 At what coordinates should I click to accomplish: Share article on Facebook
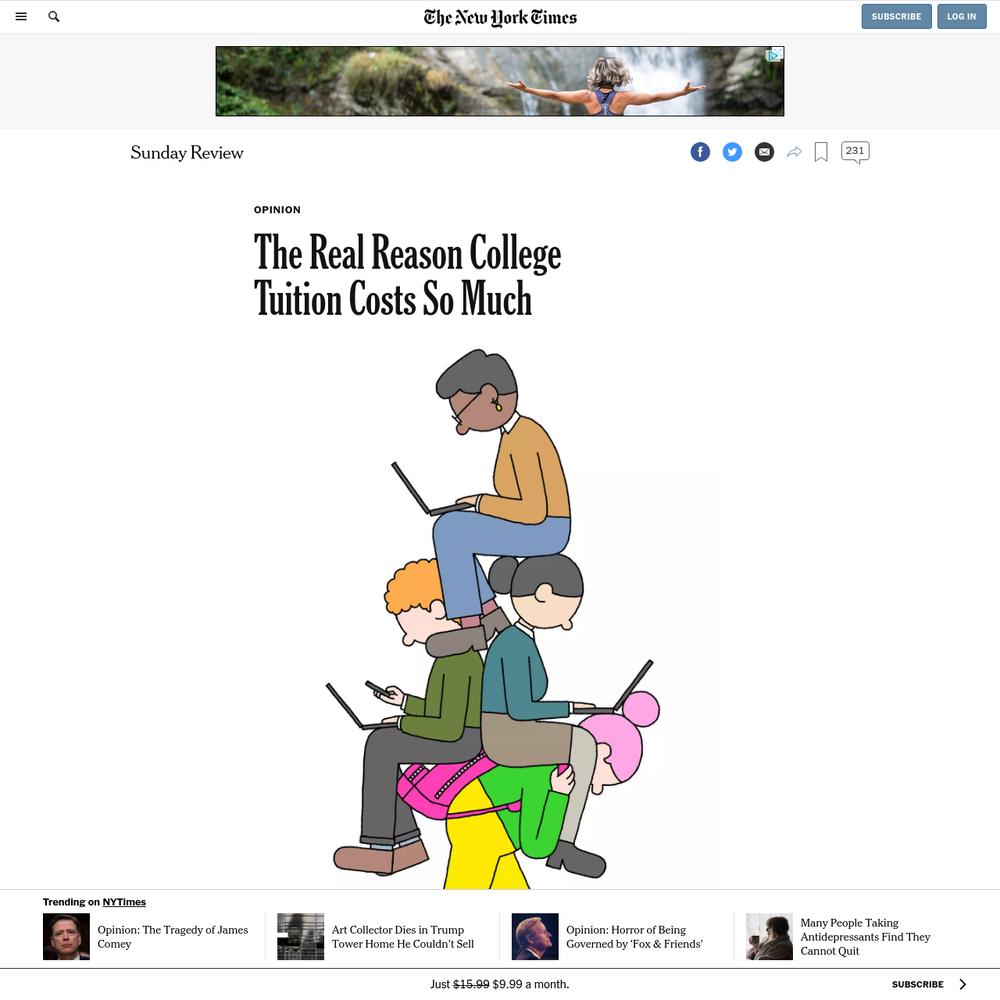[x=700, y=152]
